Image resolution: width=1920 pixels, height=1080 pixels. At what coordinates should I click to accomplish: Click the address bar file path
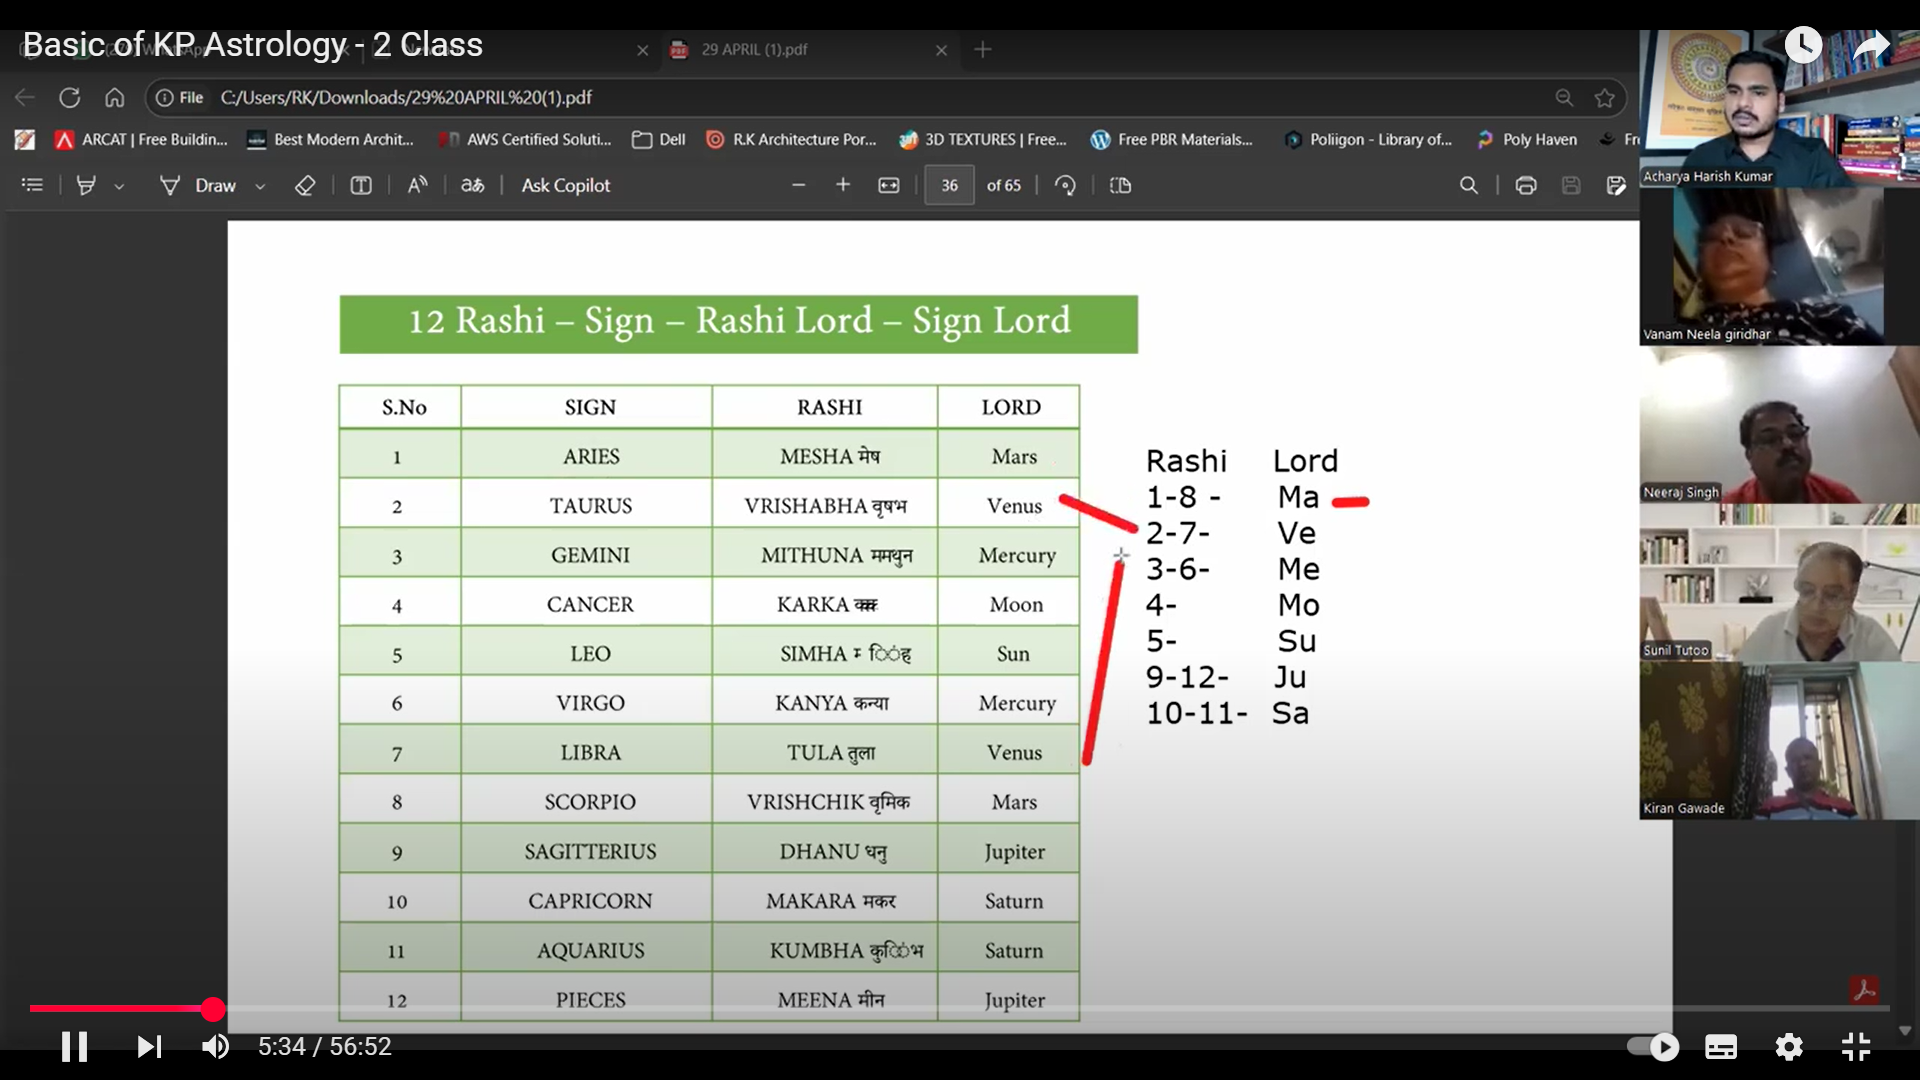tap(406, 97)
